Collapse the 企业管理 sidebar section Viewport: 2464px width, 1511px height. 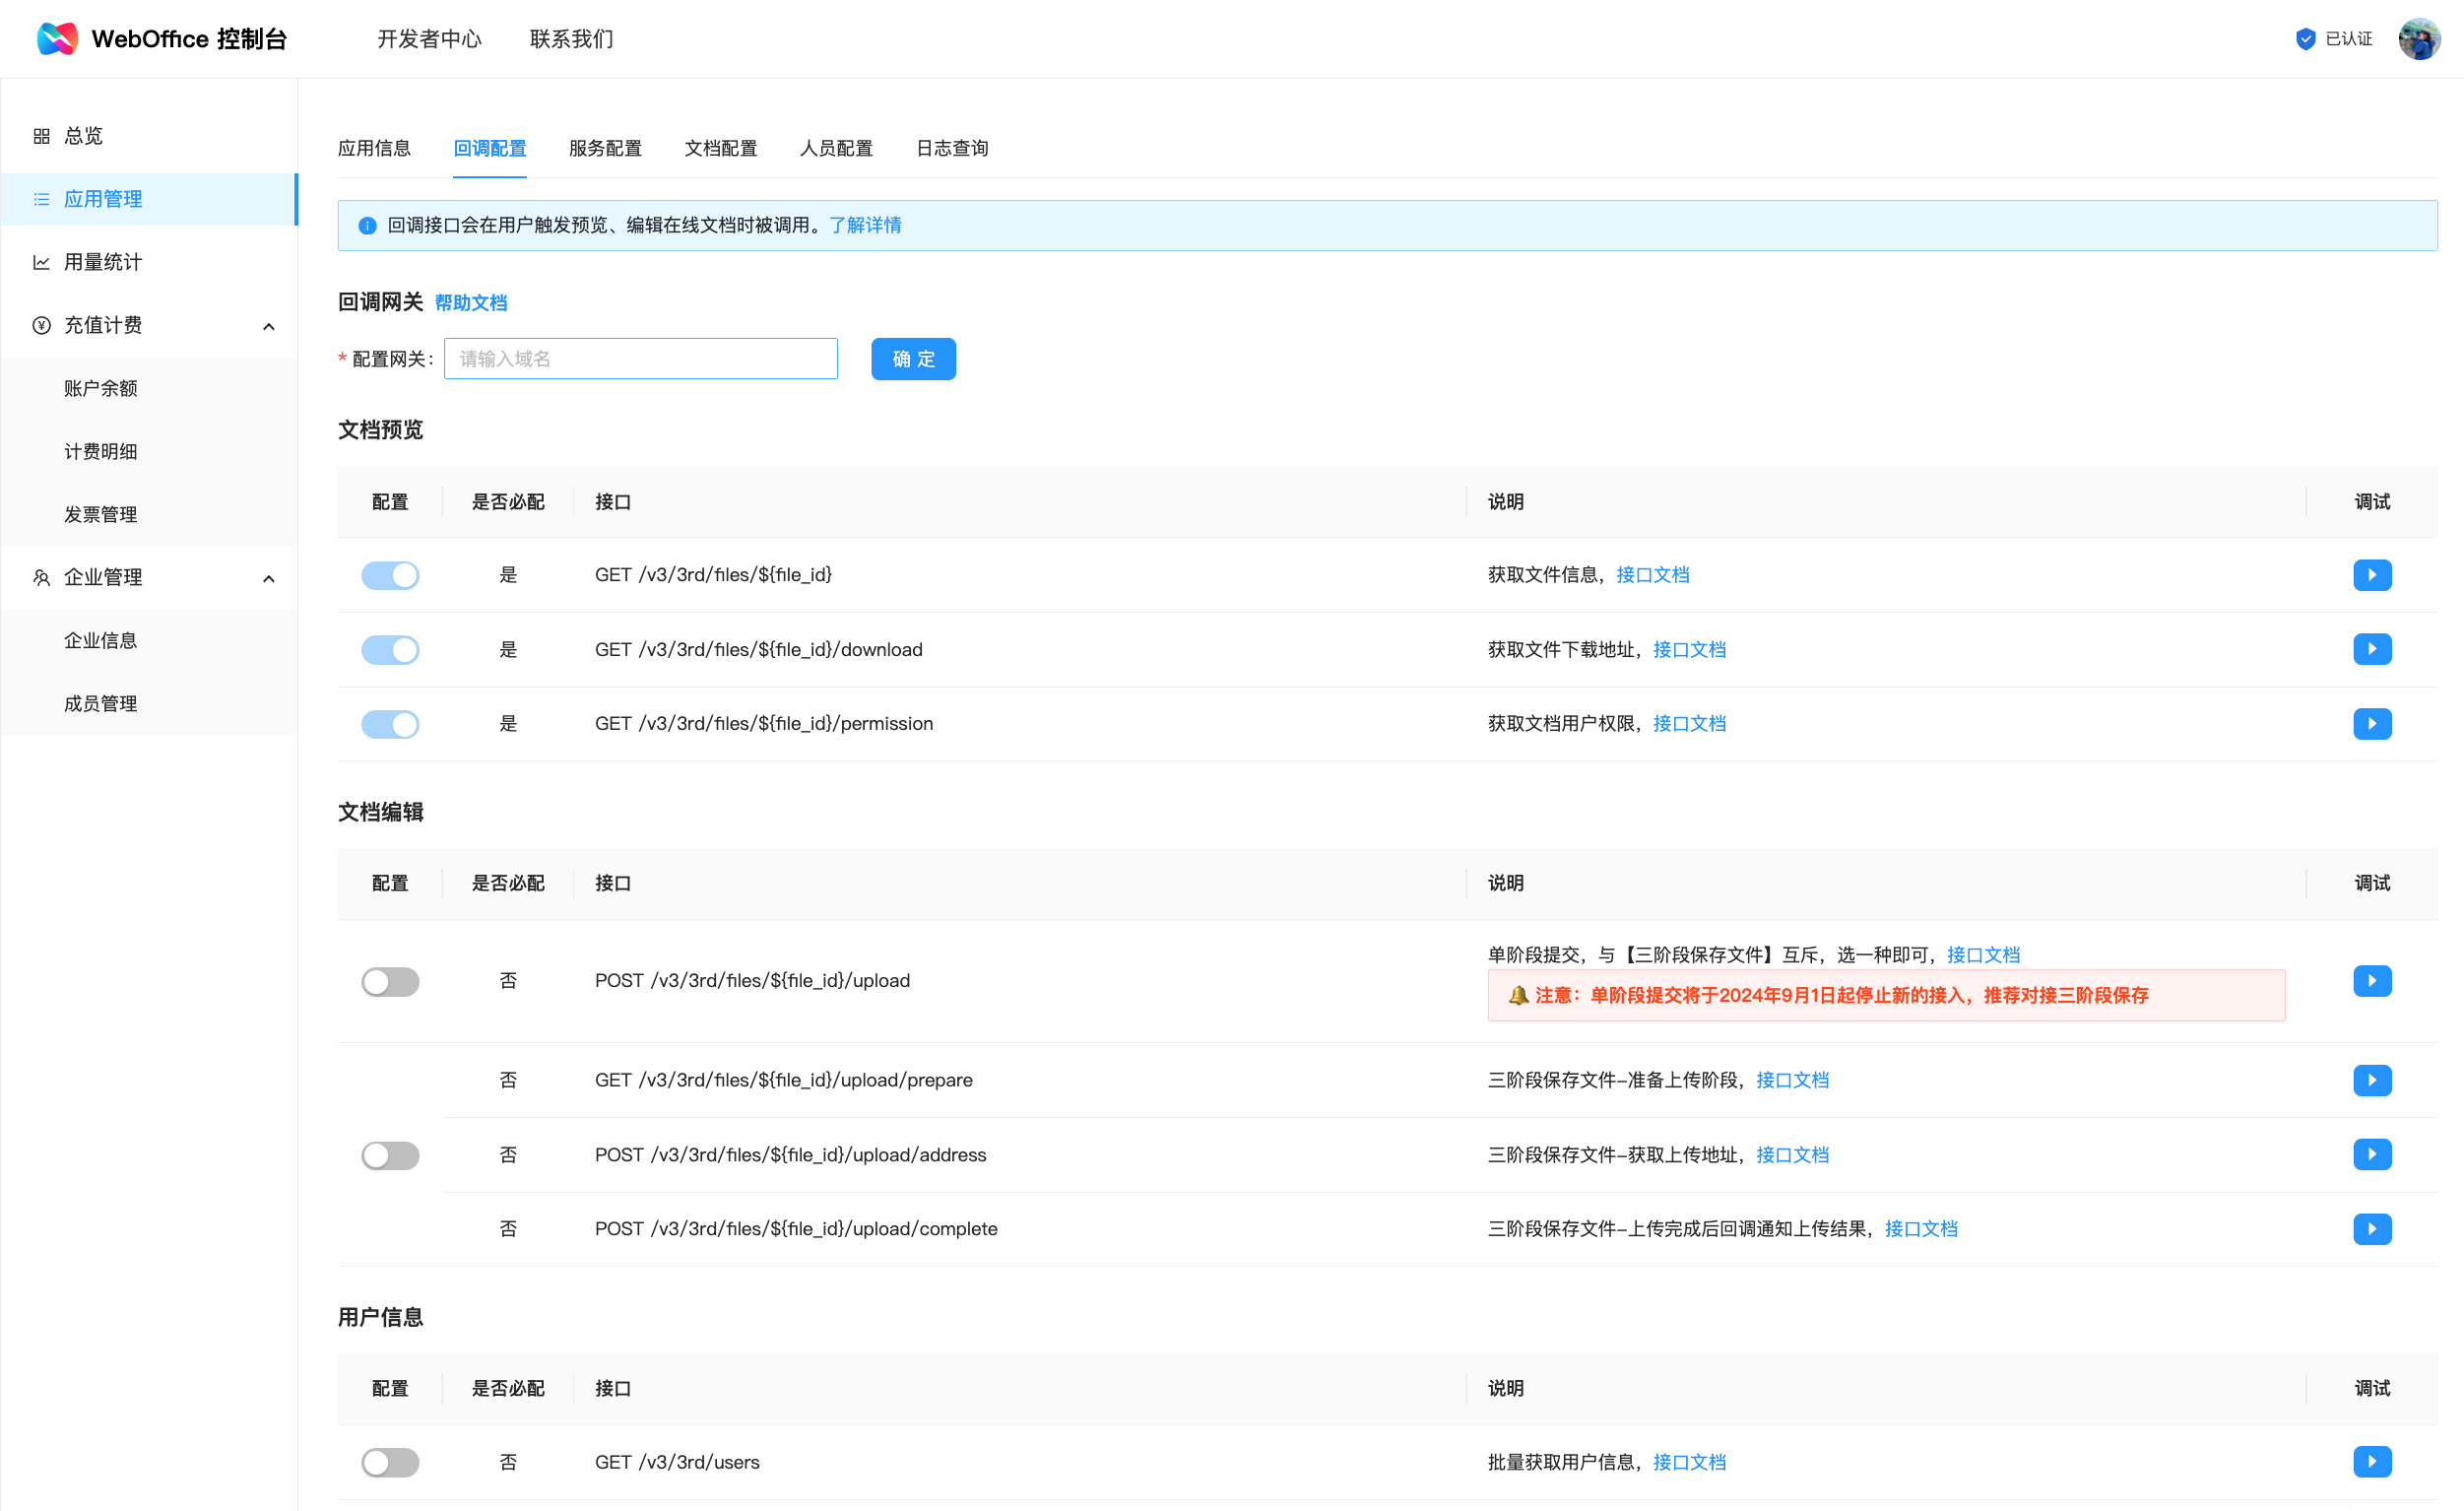tap(268, 578)
